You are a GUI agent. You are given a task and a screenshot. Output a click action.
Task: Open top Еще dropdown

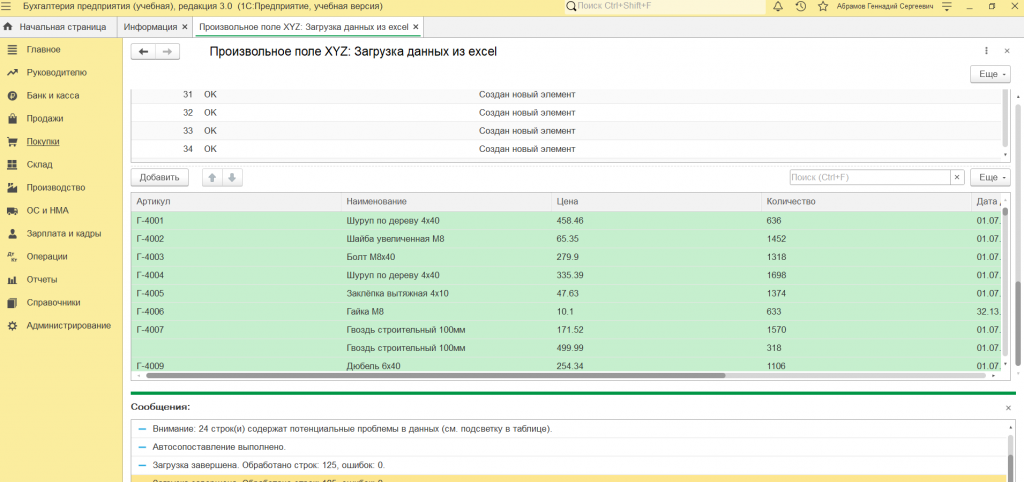991,74
